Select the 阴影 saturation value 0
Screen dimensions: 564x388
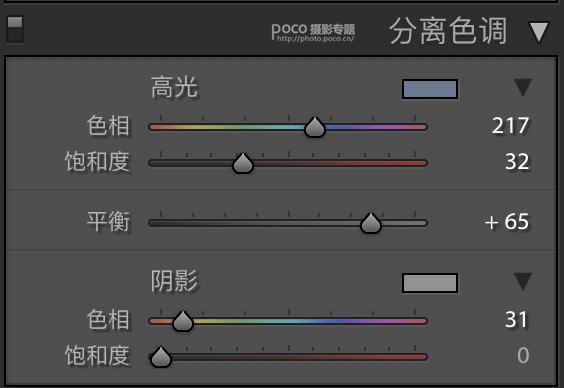(523, 355)
